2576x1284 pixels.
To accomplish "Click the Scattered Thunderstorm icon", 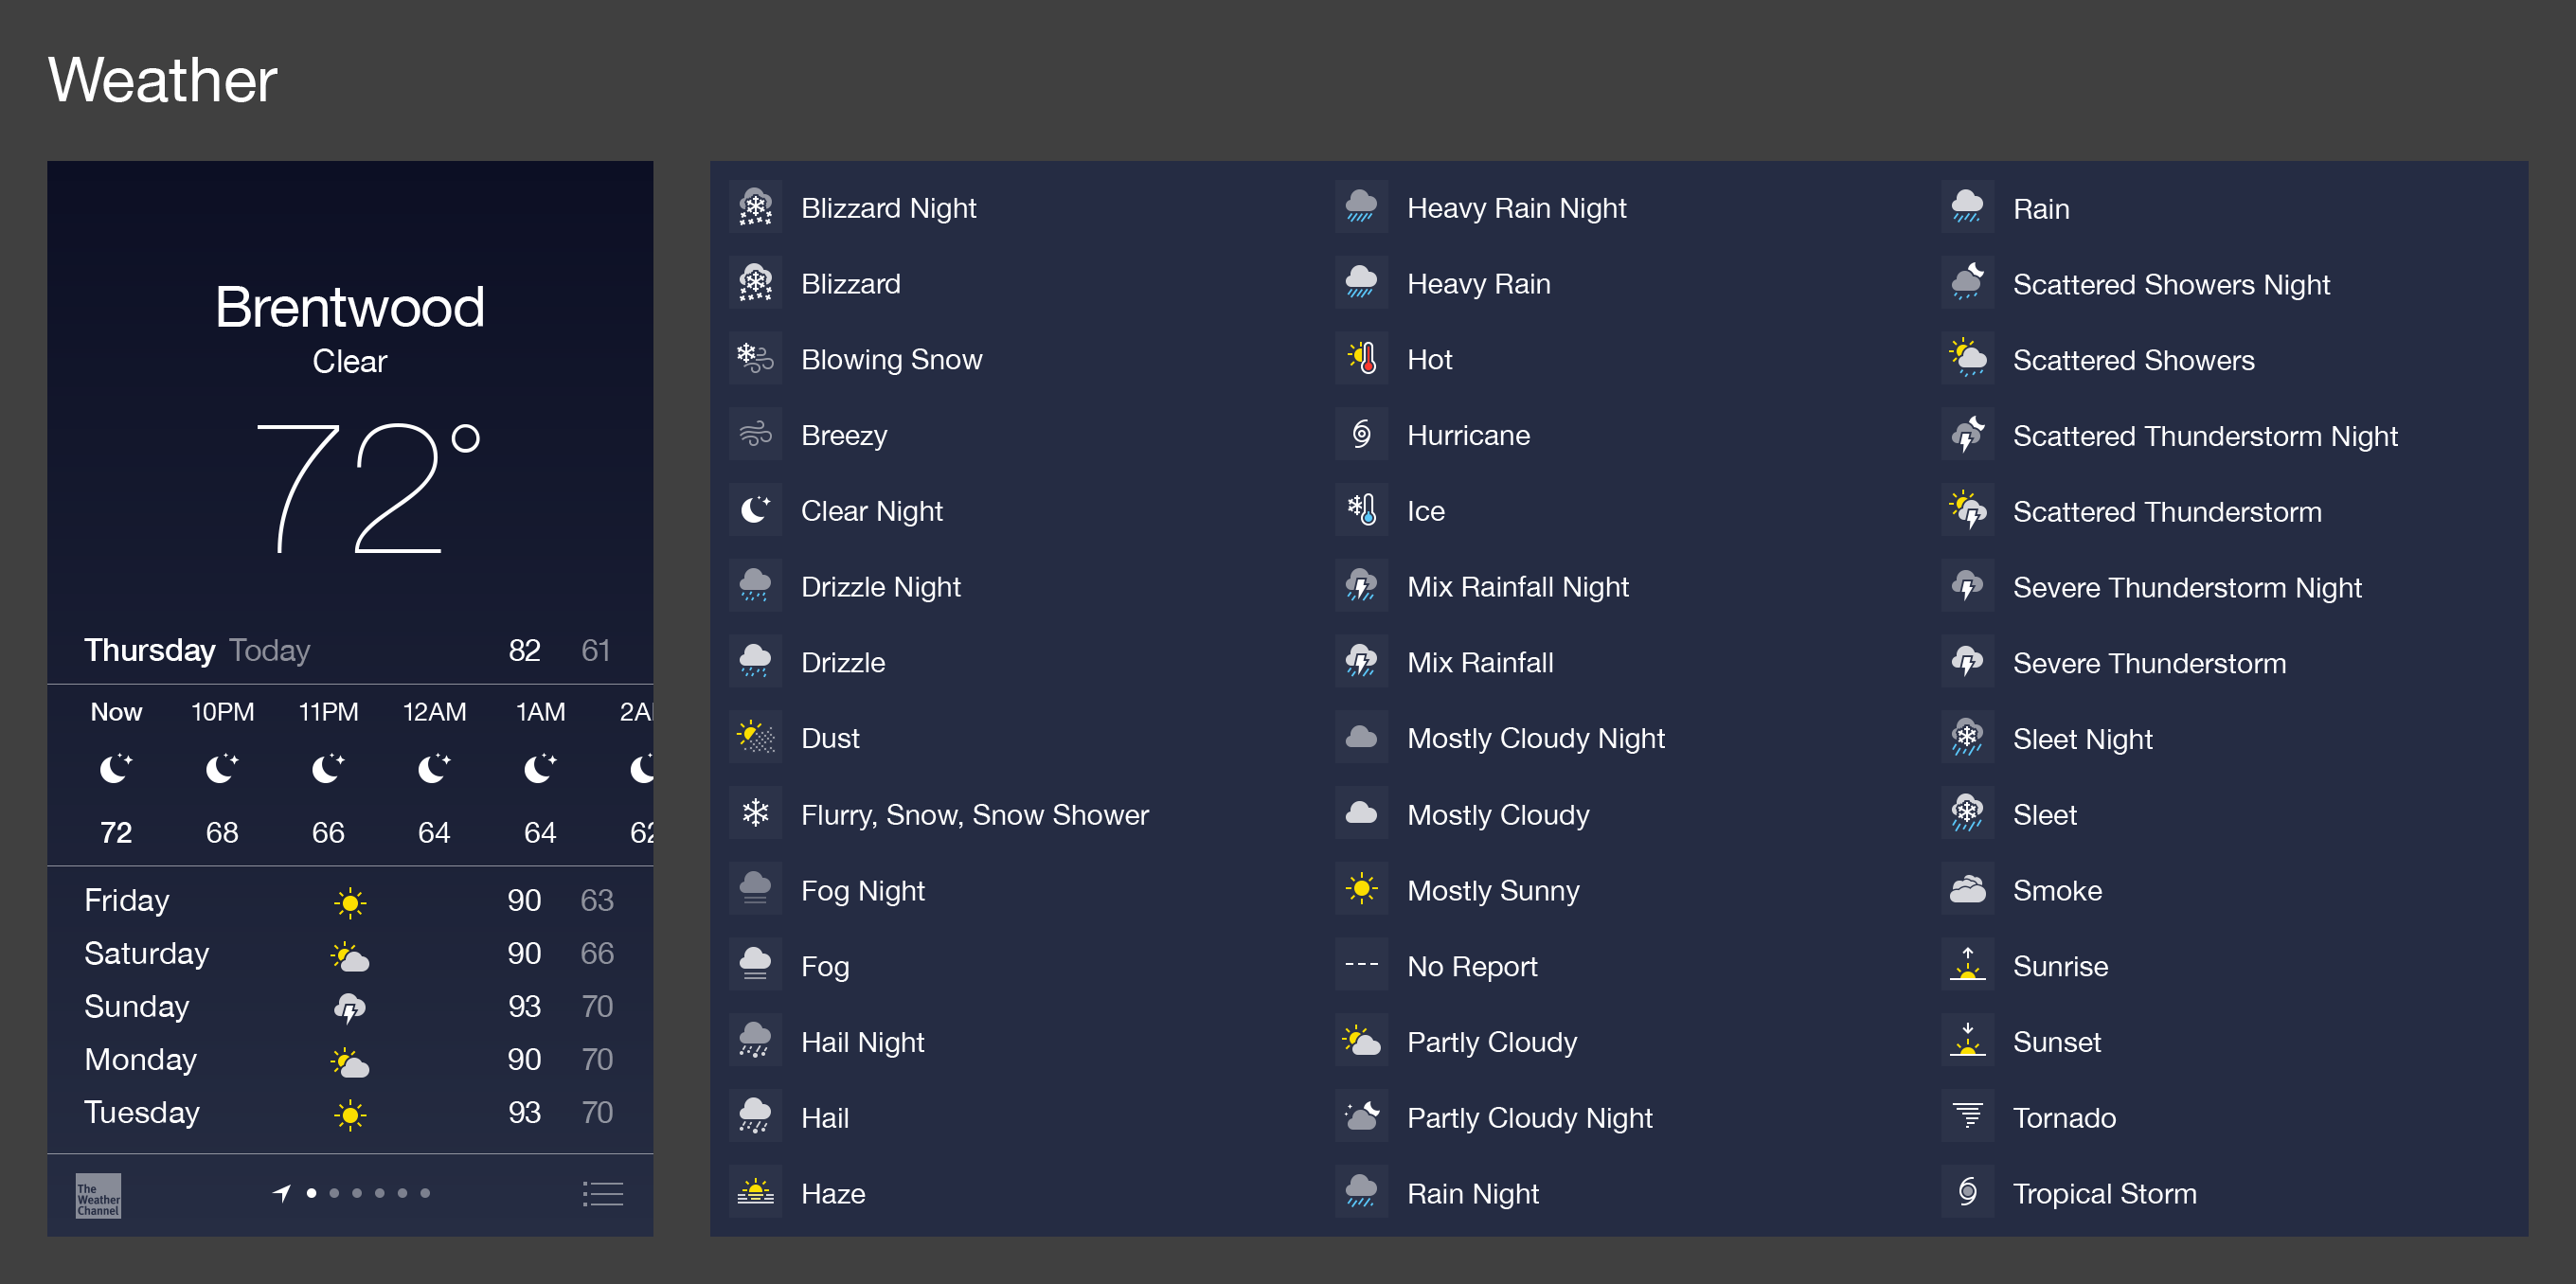I will coord(1966,510).
